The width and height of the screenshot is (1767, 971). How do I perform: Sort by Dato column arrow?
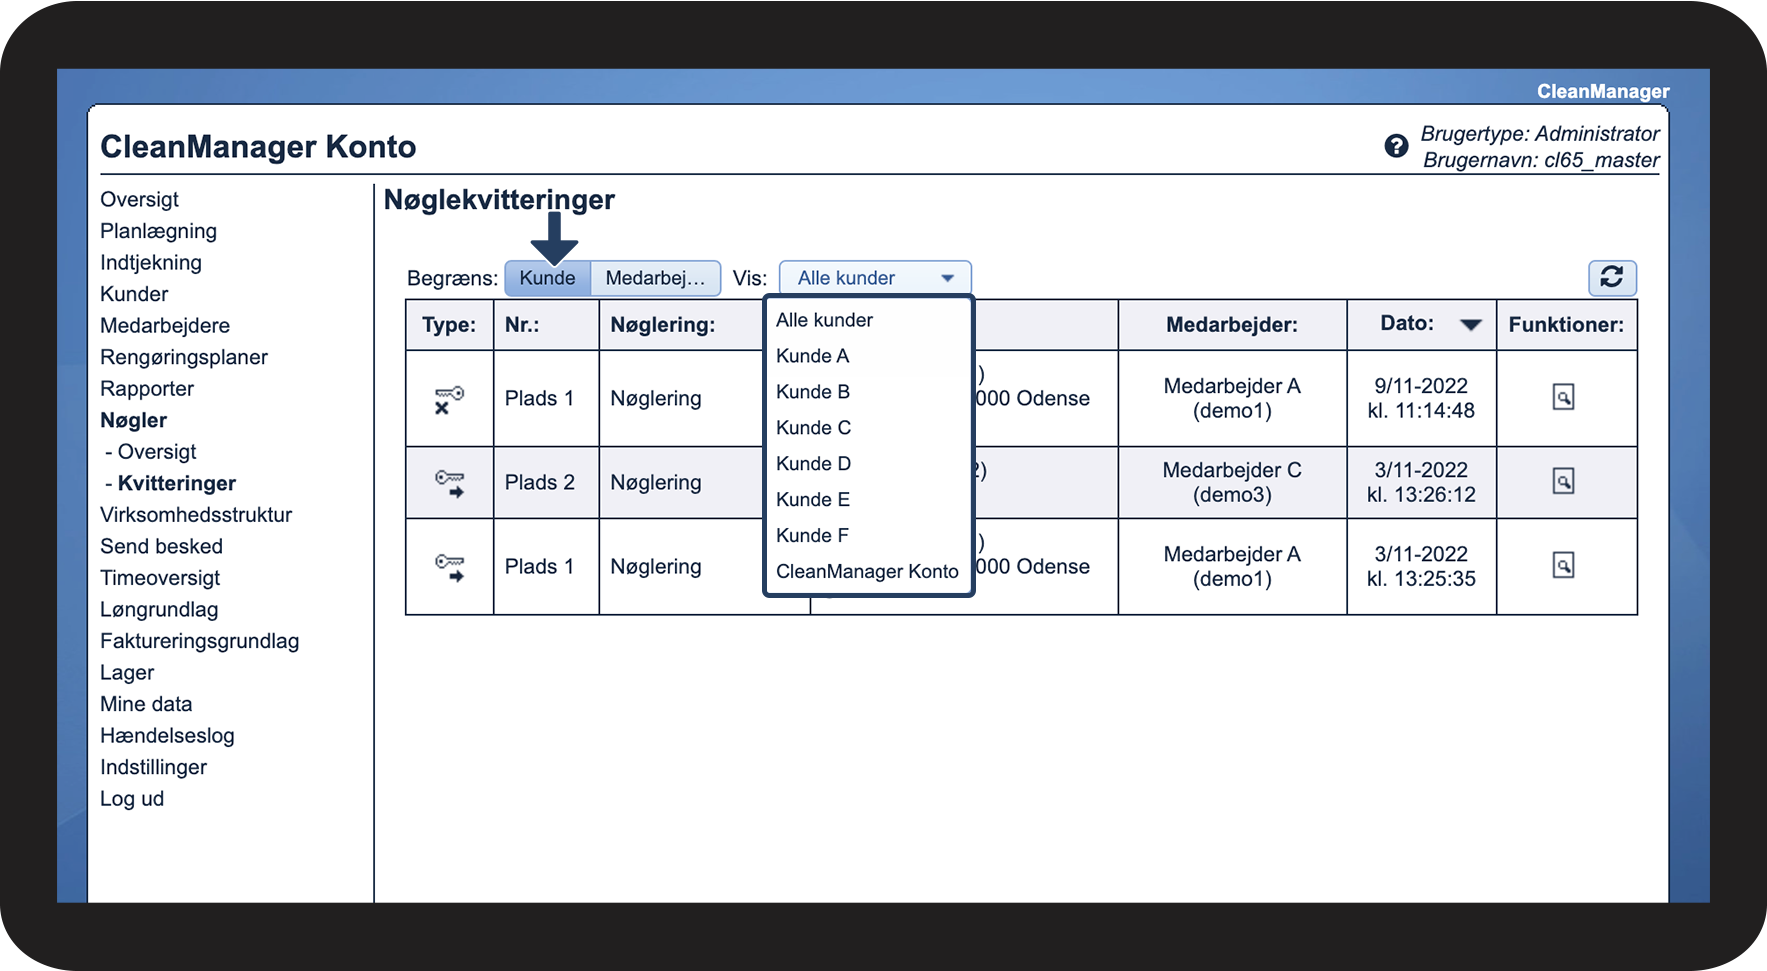(x=1470, y=324)
